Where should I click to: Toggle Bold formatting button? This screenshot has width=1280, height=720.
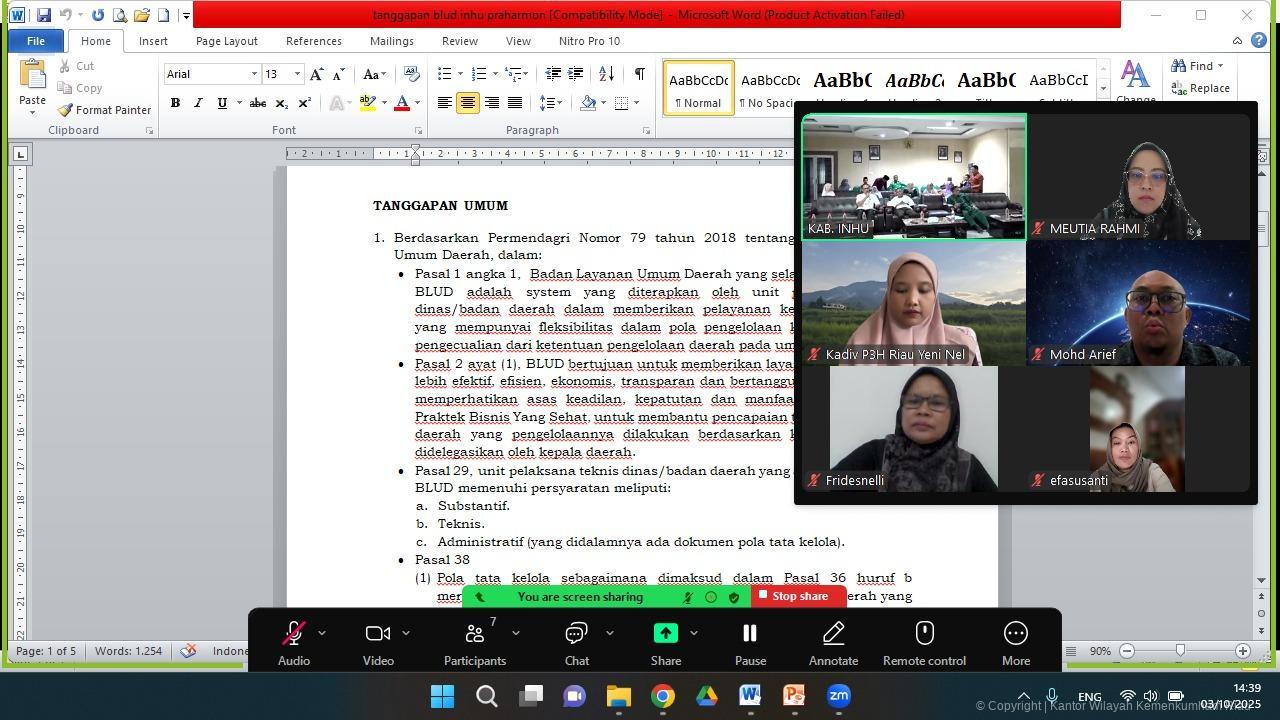pyautogui.click(x=175, y=103)
